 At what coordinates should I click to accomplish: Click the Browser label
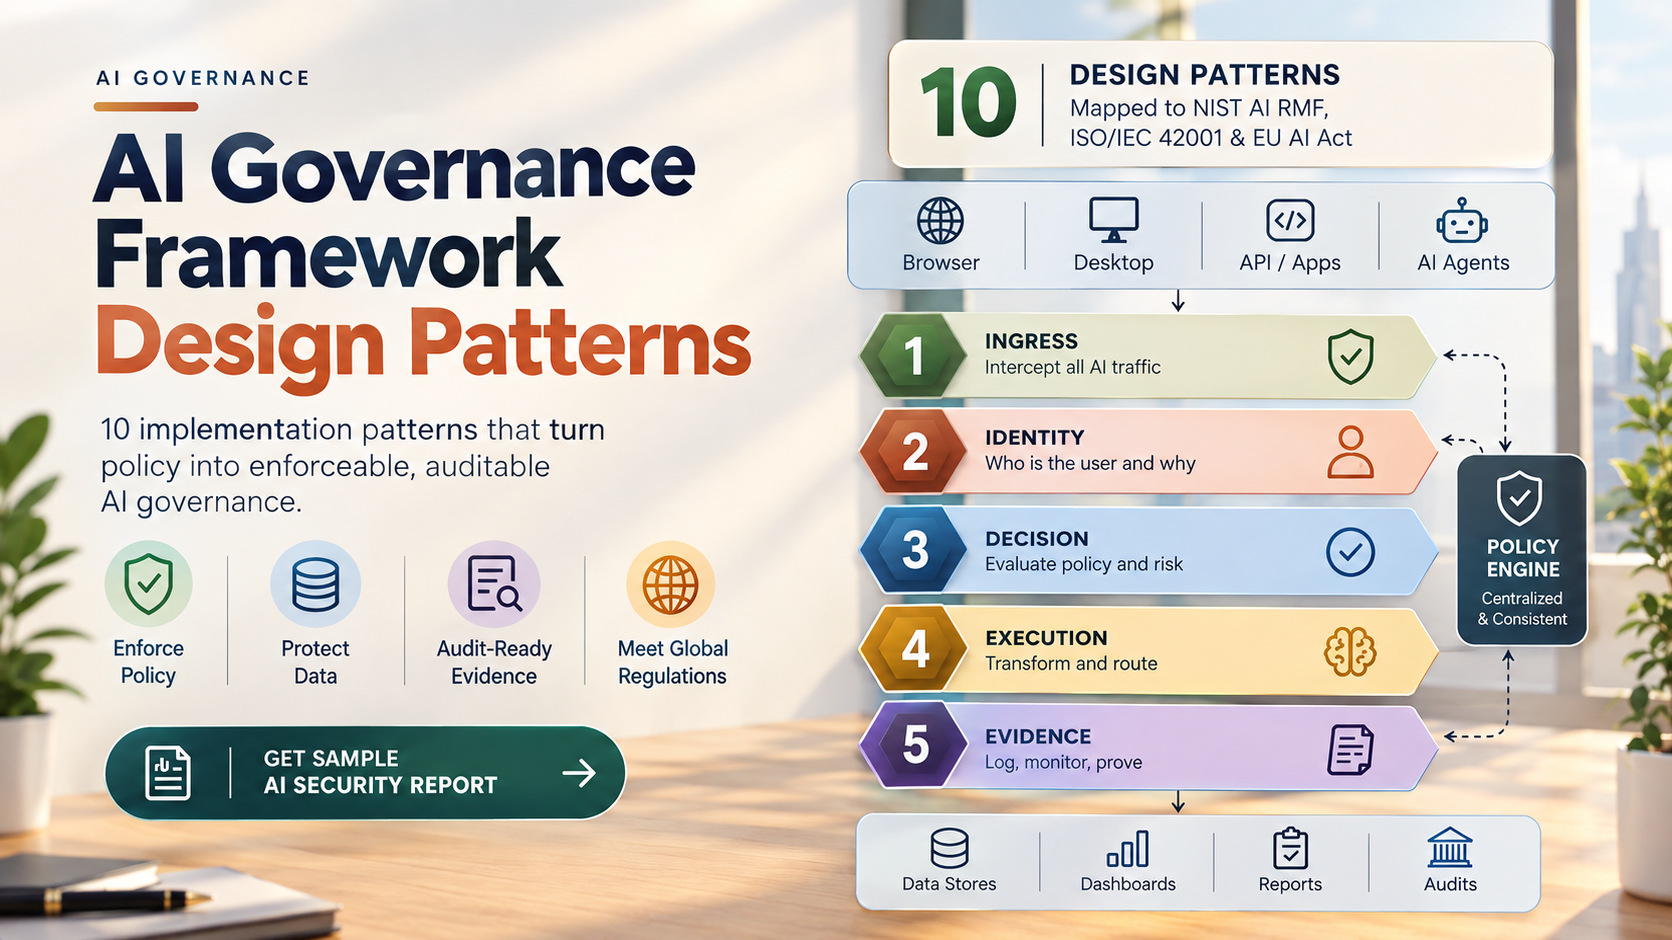click(940, 263)
